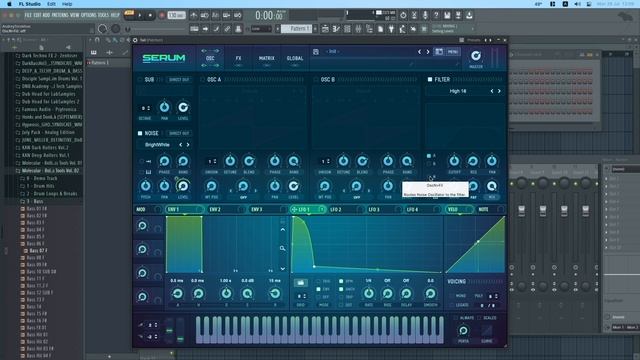
Task: Open the High 18 filter type menu
Action: 458,91
